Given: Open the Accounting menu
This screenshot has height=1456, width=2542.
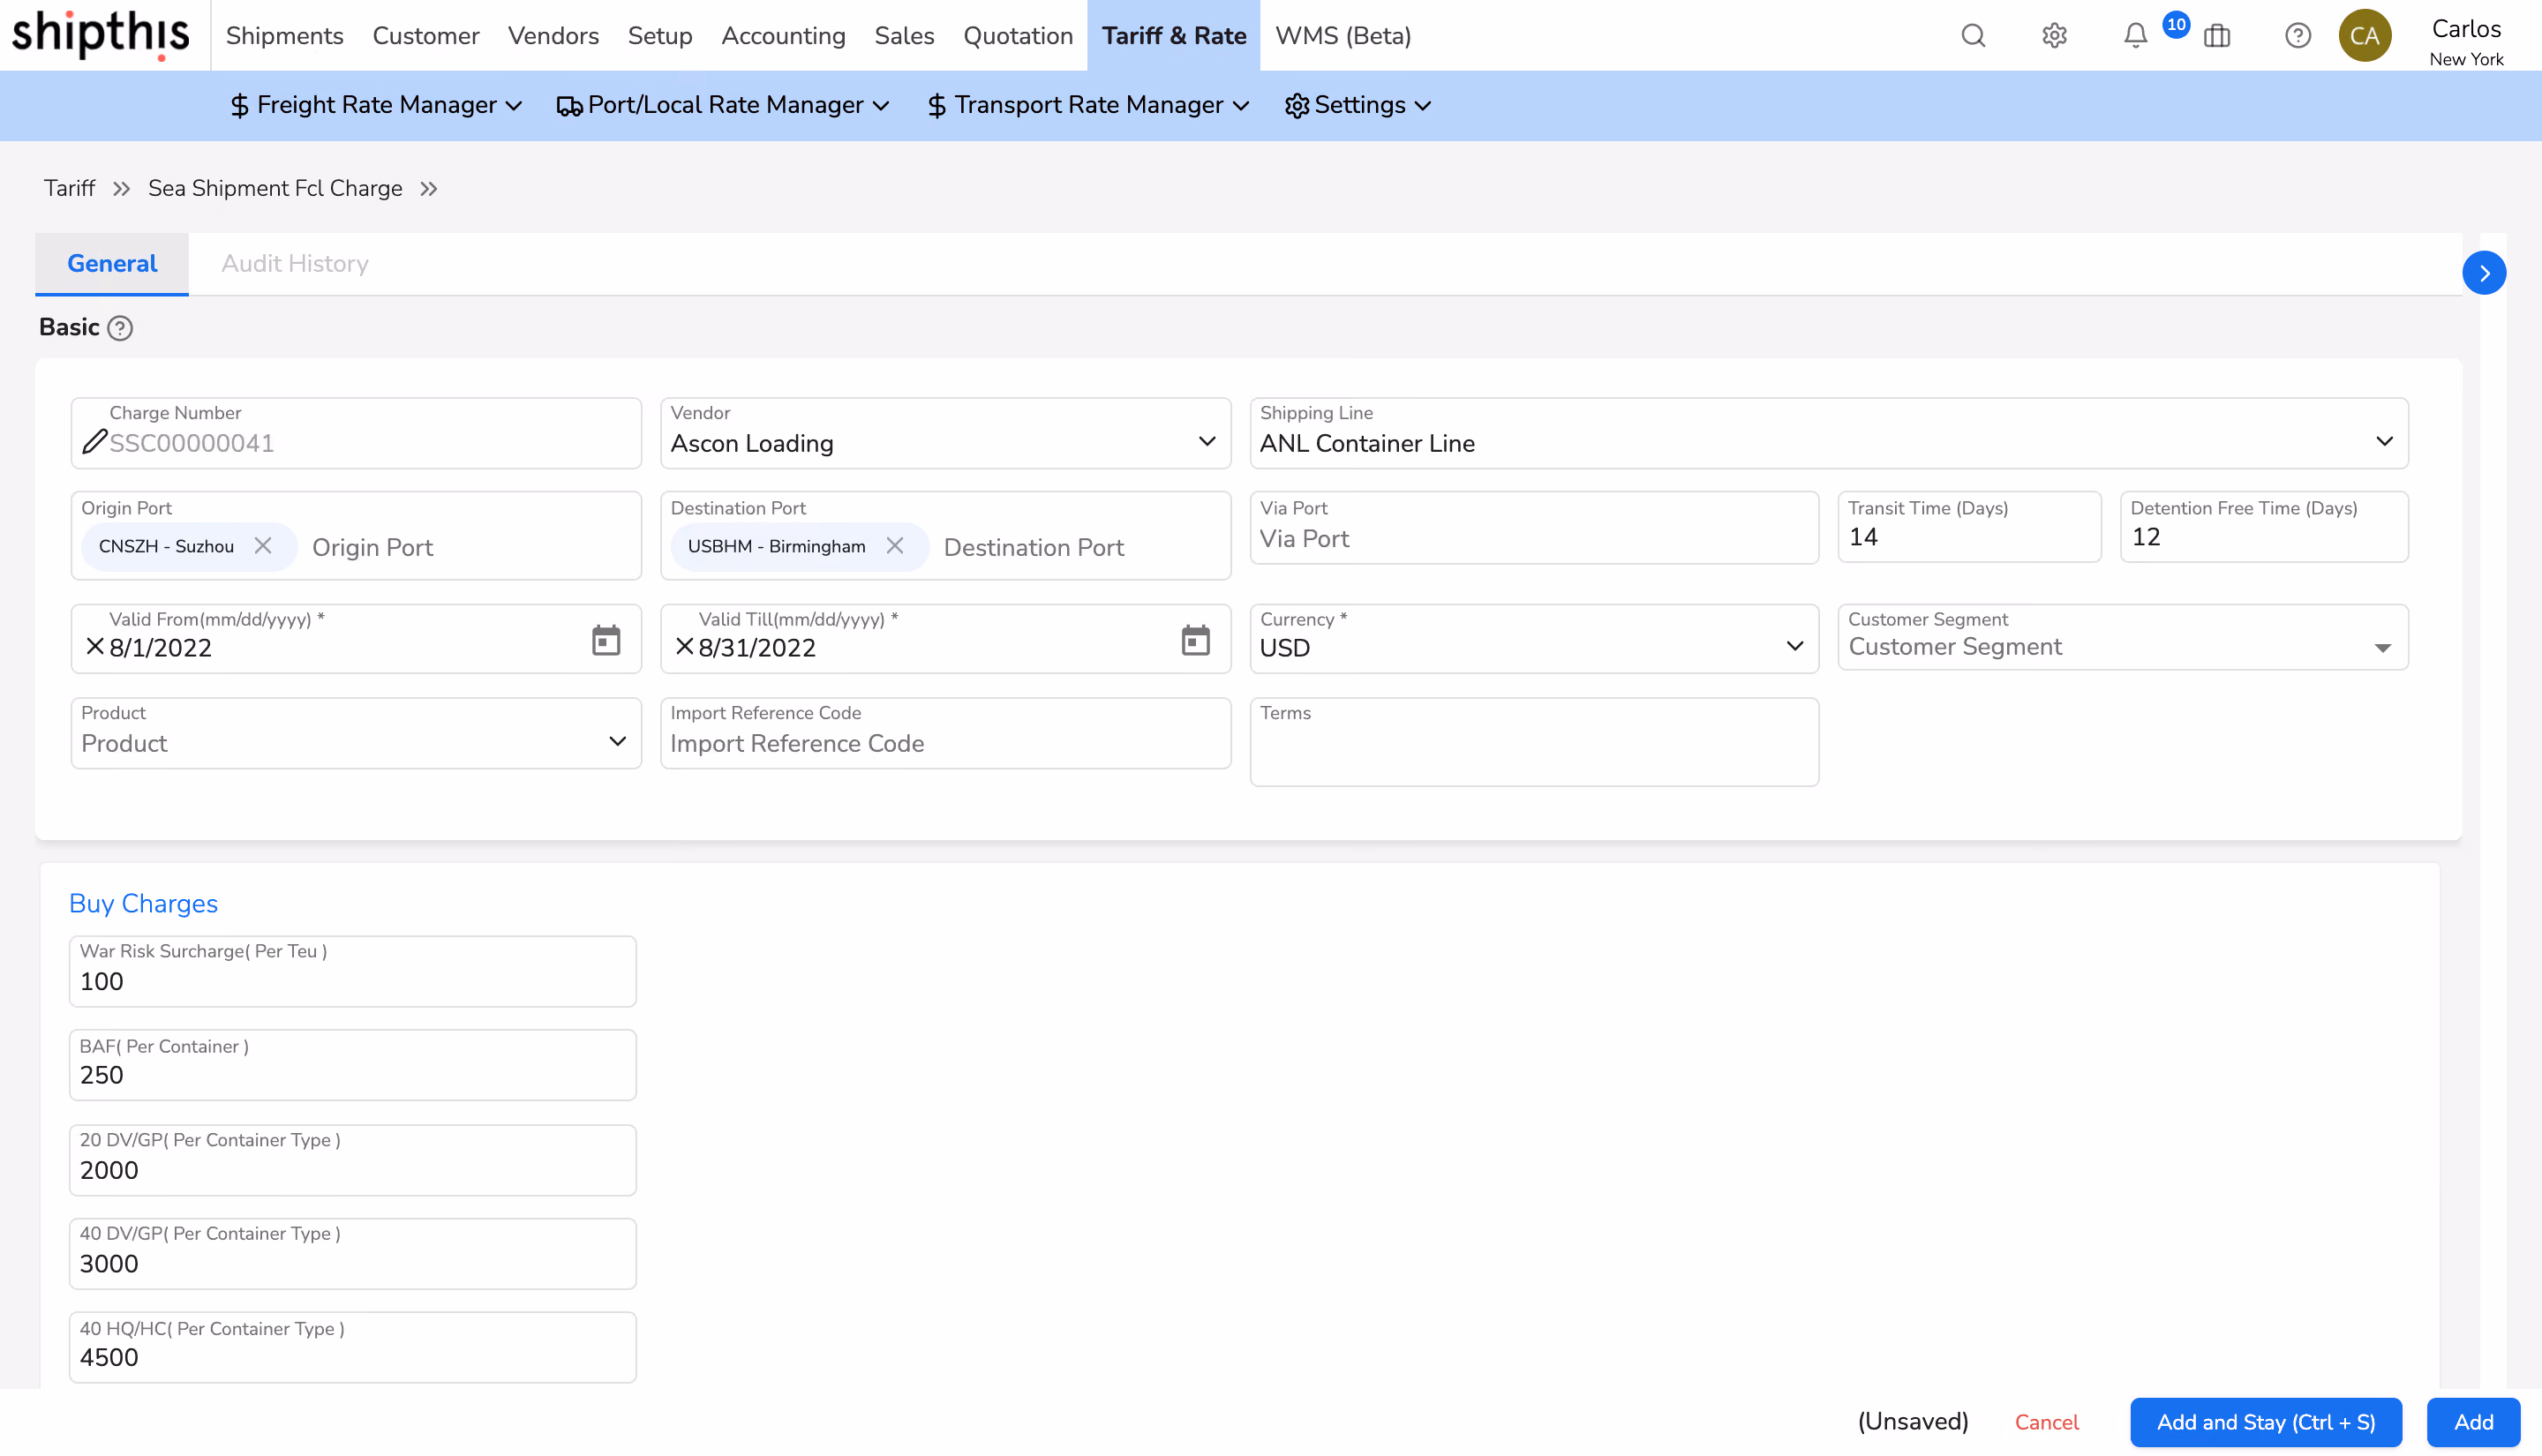Looking at the screenshot, I should click(783, 36).
